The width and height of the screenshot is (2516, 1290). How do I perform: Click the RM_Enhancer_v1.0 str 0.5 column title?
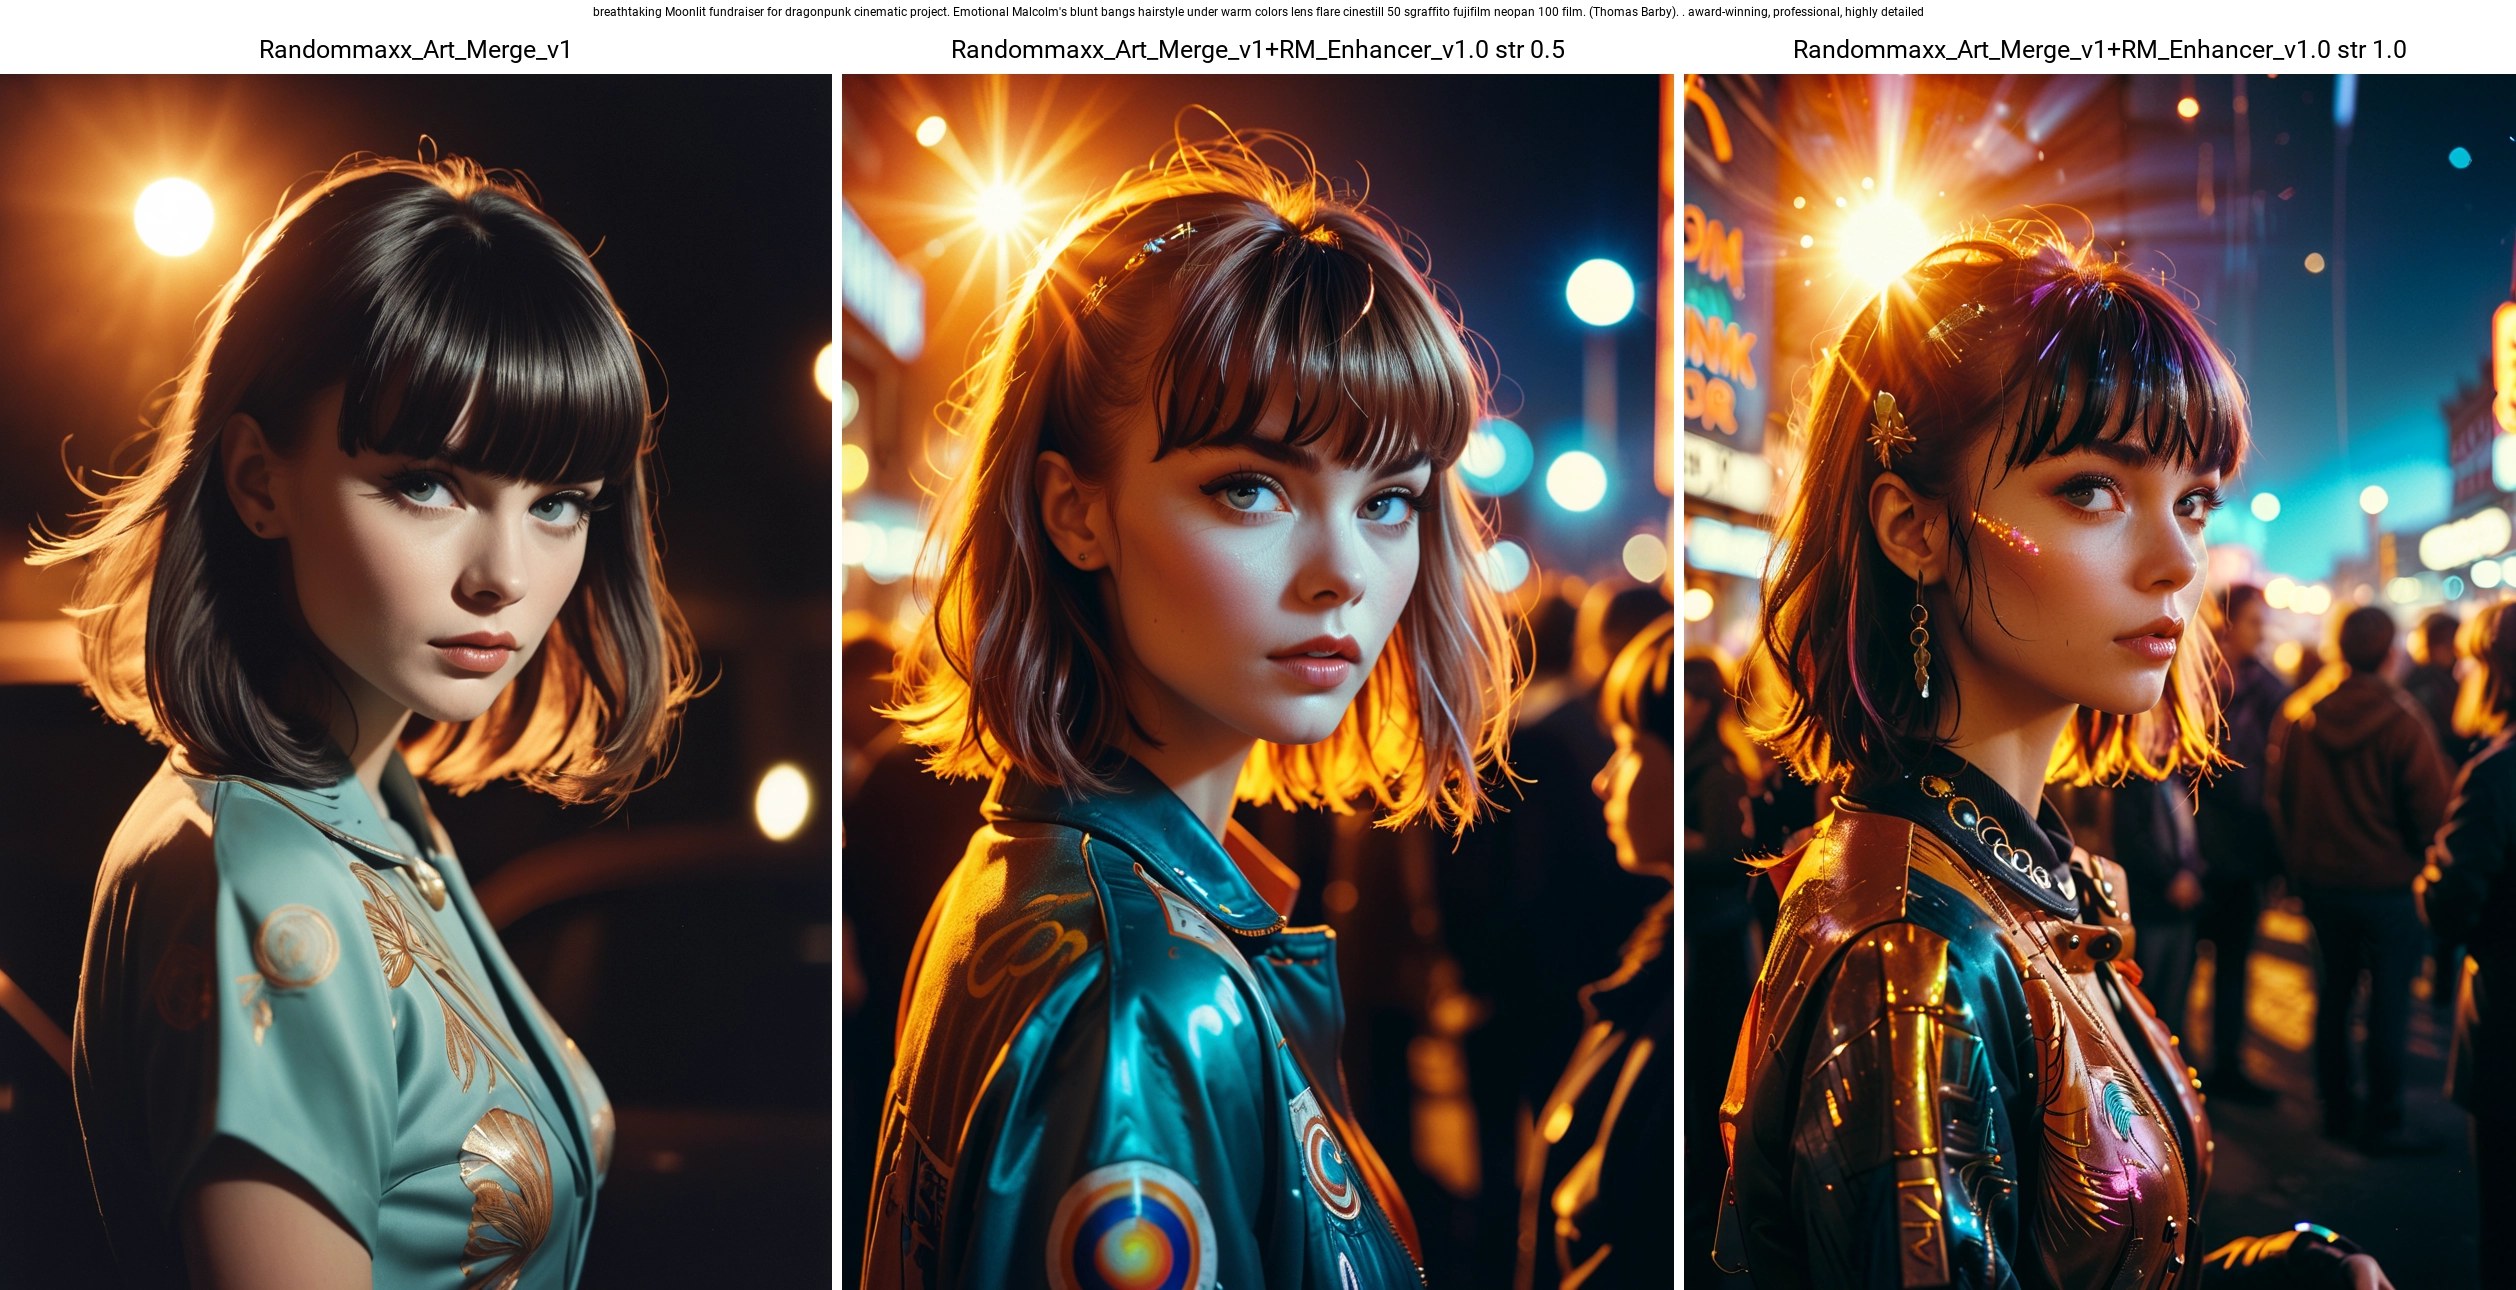pos(1257,50)
